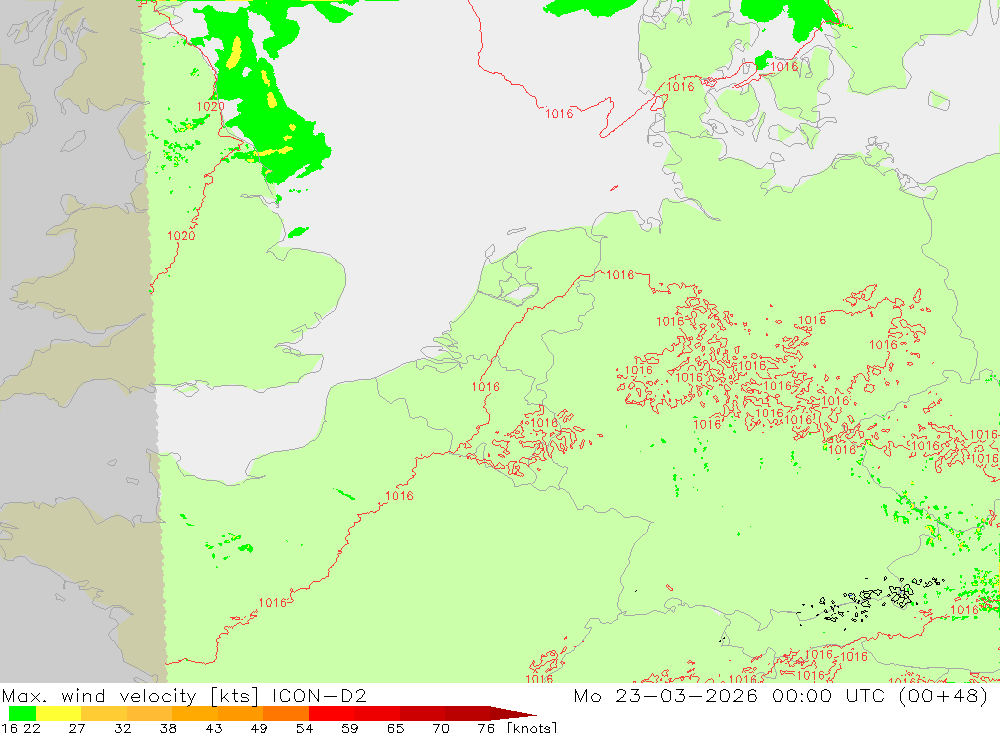Pick the orange 43–49 knots legend swatch

240,713
